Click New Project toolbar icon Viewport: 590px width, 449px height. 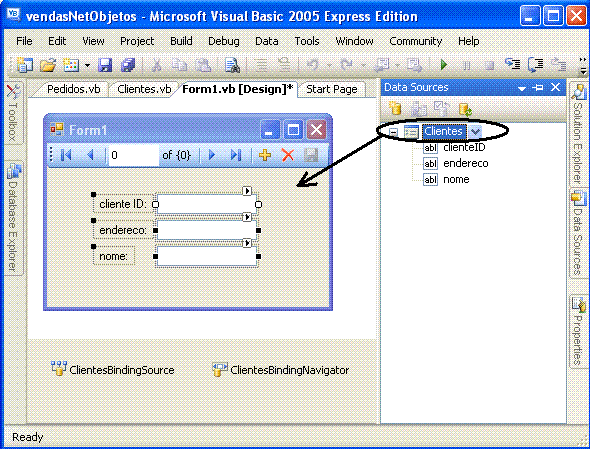(25, 65)
